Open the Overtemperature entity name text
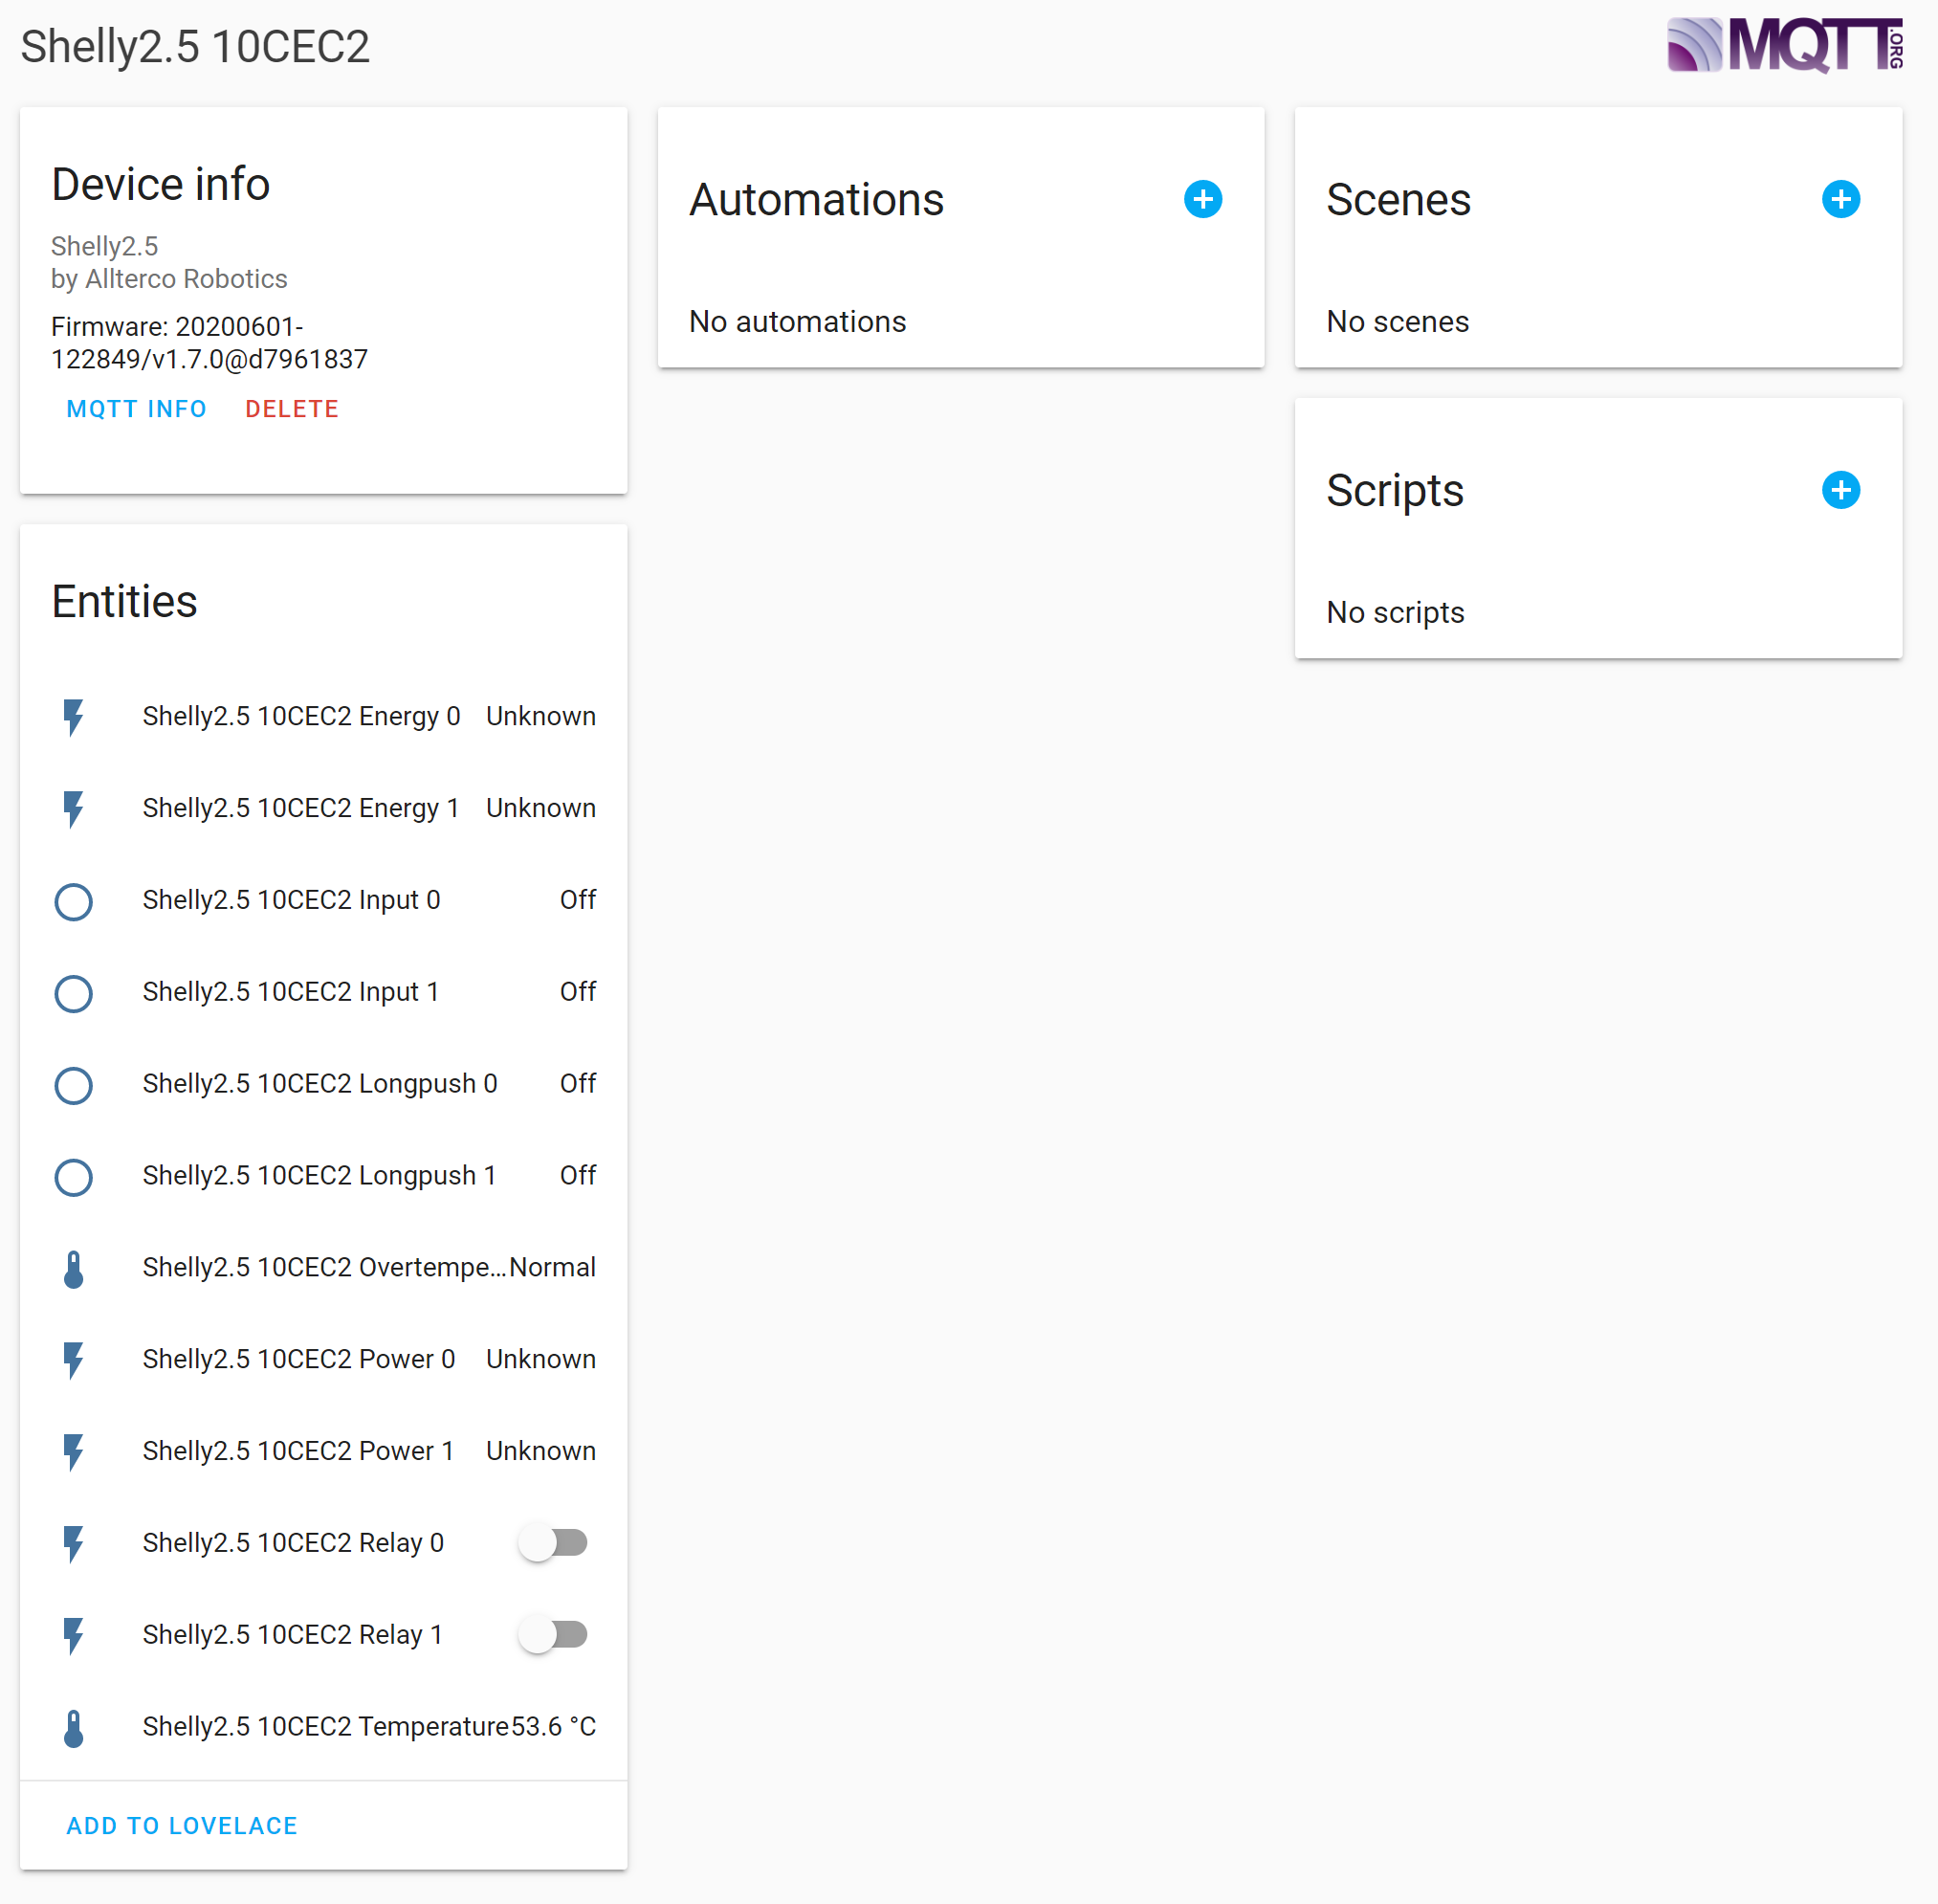 pos(324,1267)
